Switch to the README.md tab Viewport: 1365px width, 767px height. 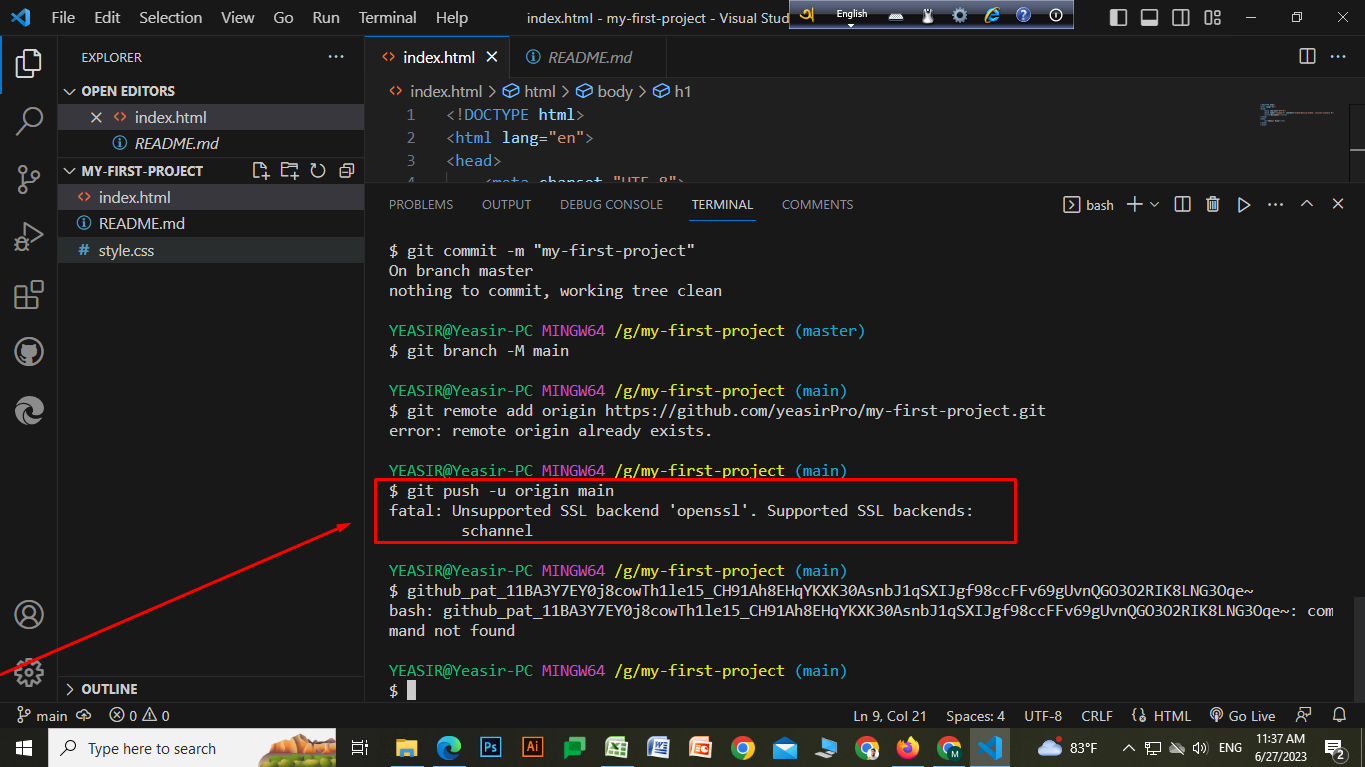(x=588, y=57)
